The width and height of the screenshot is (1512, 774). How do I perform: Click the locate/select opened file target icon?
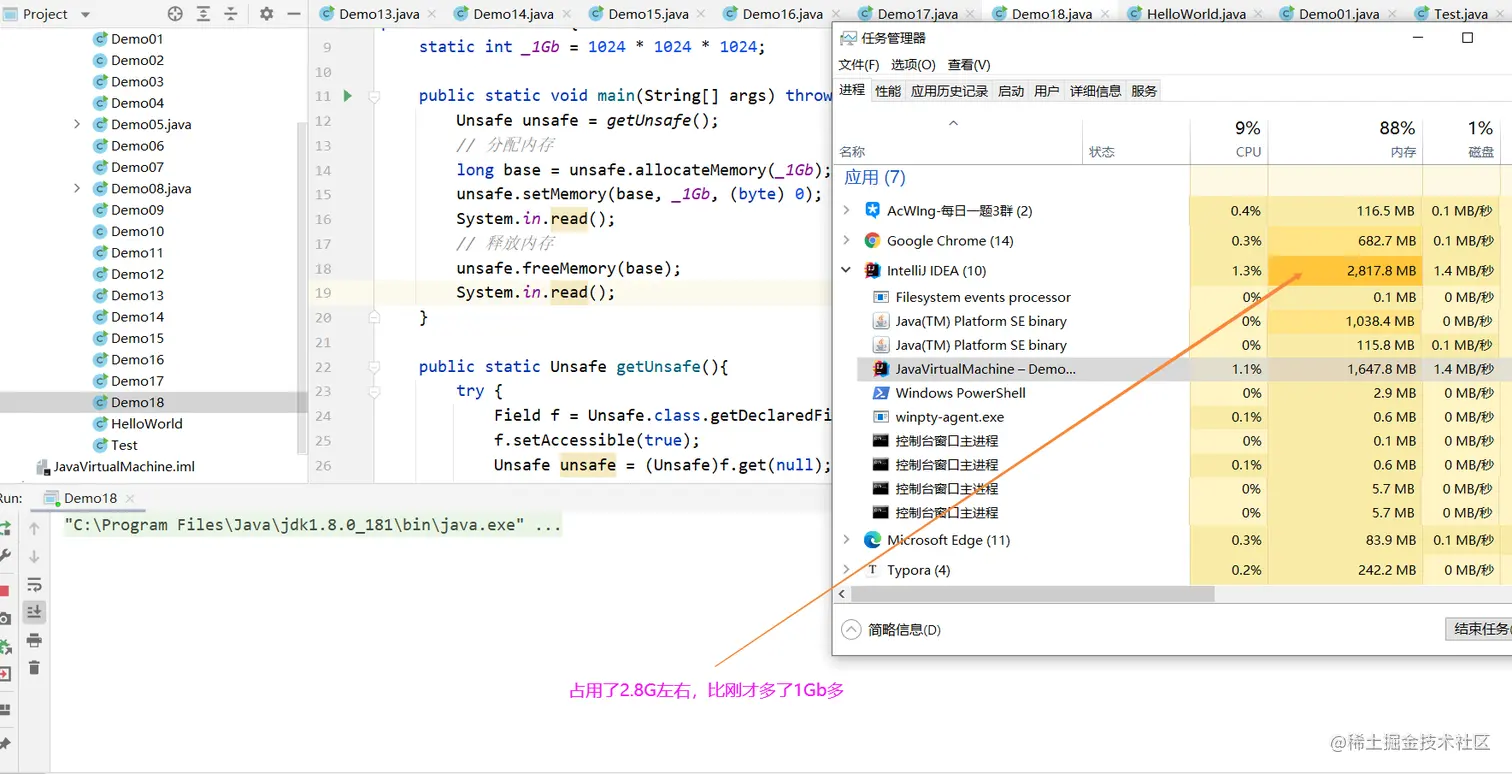click(x=175, y=14)
